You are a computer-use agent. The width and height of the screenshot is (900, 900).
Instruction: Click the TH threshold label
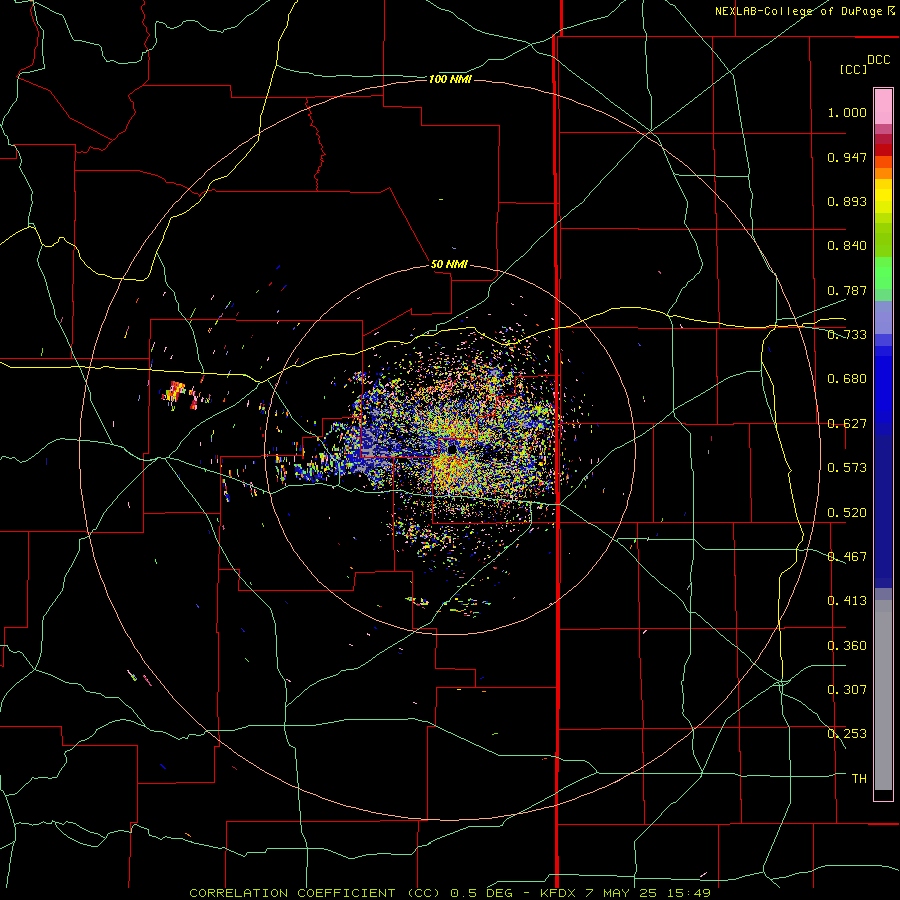tap(859, 779)
